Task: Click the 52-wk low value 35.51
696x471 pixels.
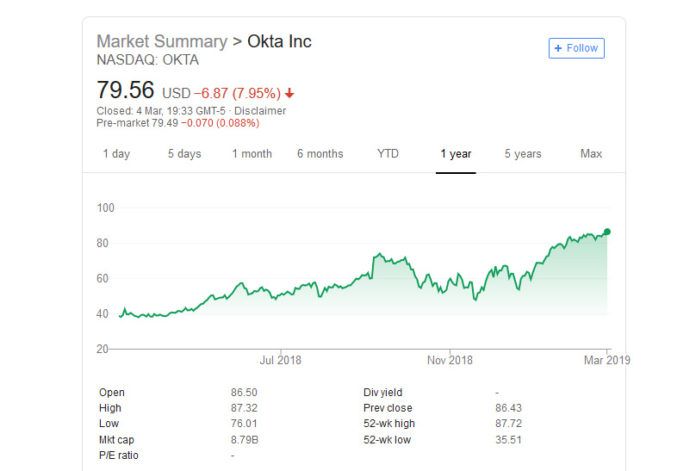Action: (x=508, y=440)
